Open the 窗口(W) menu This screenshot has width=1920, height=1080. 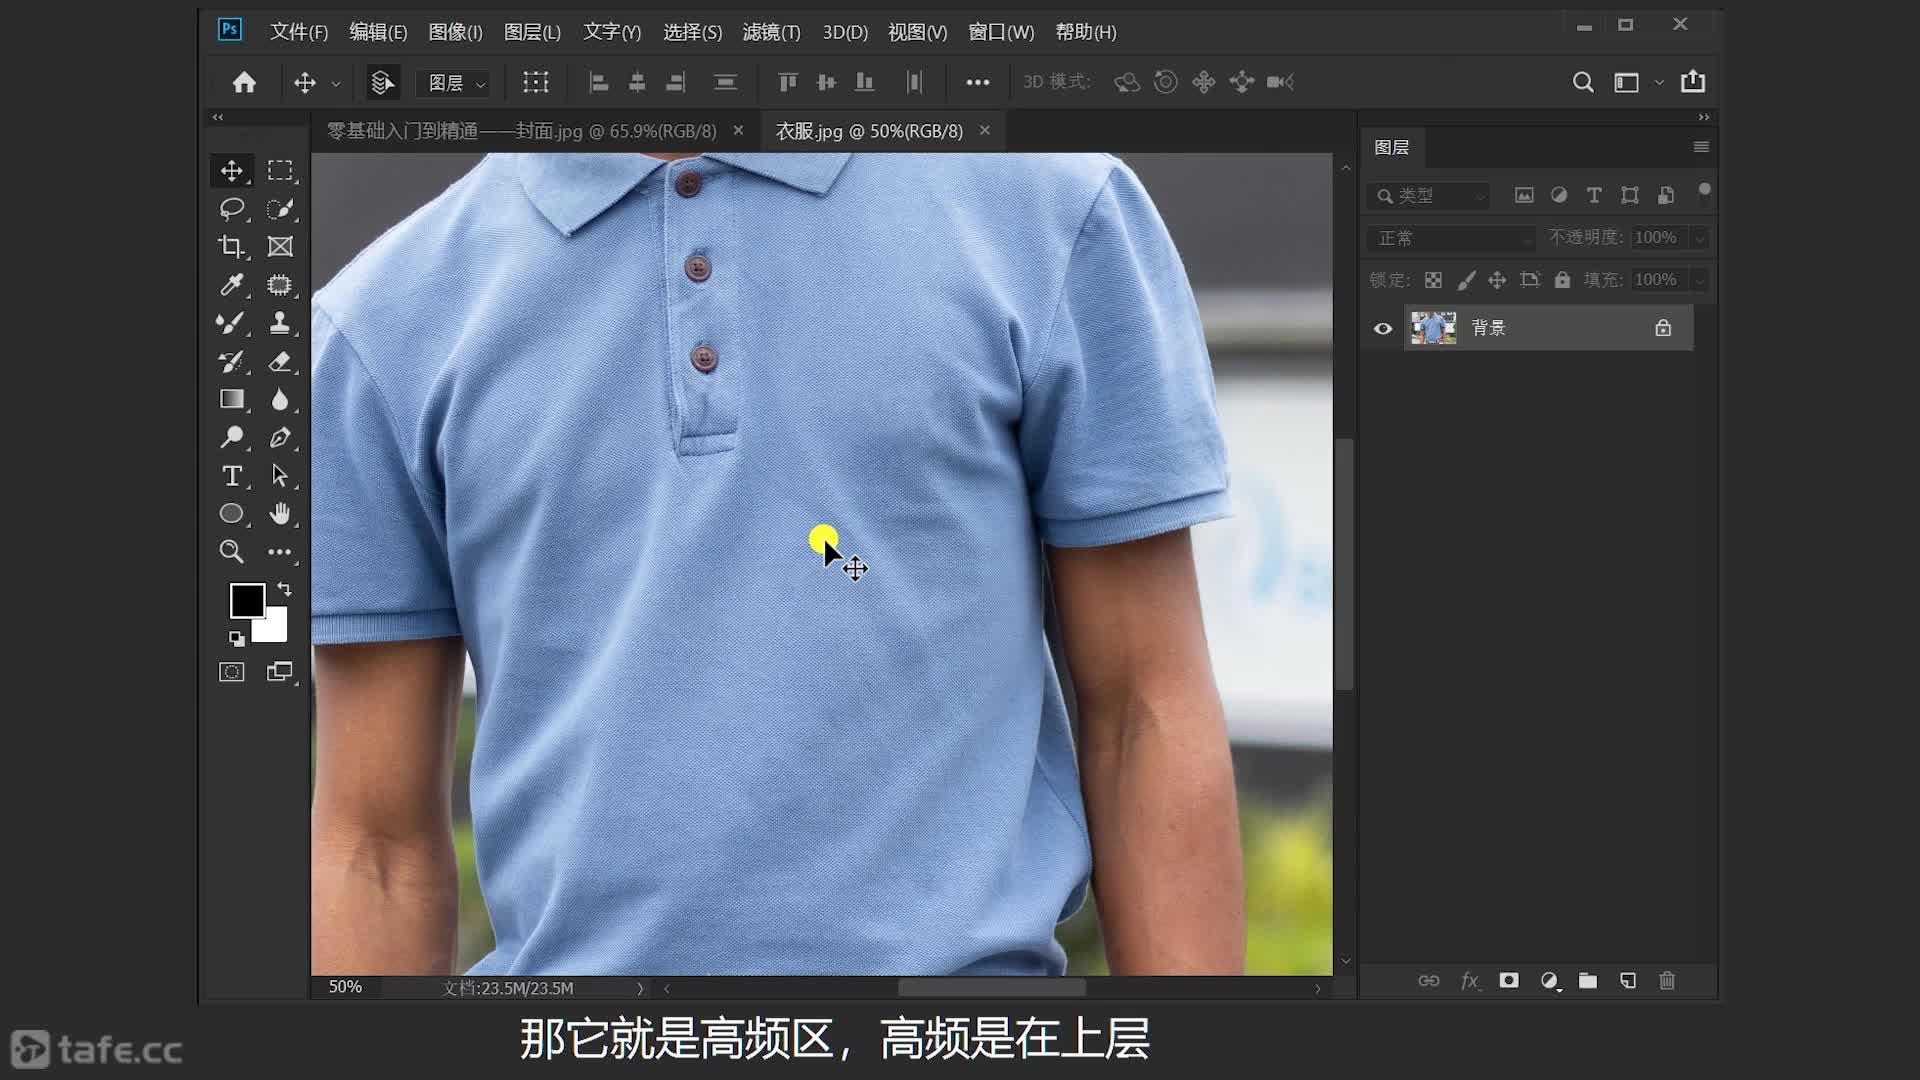pos(1001,32)
